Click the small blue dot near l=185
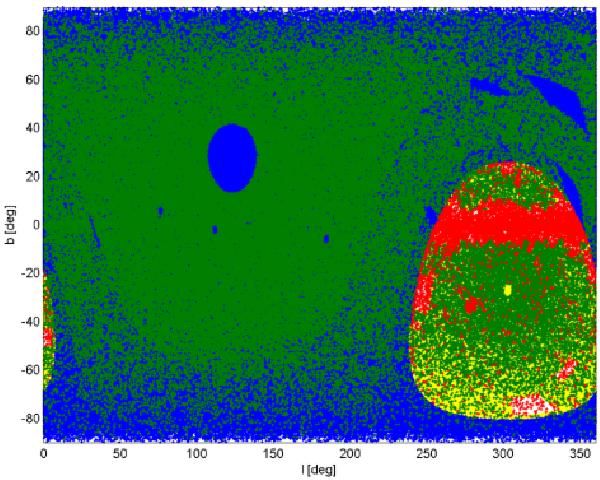 (x=327, y=239)
